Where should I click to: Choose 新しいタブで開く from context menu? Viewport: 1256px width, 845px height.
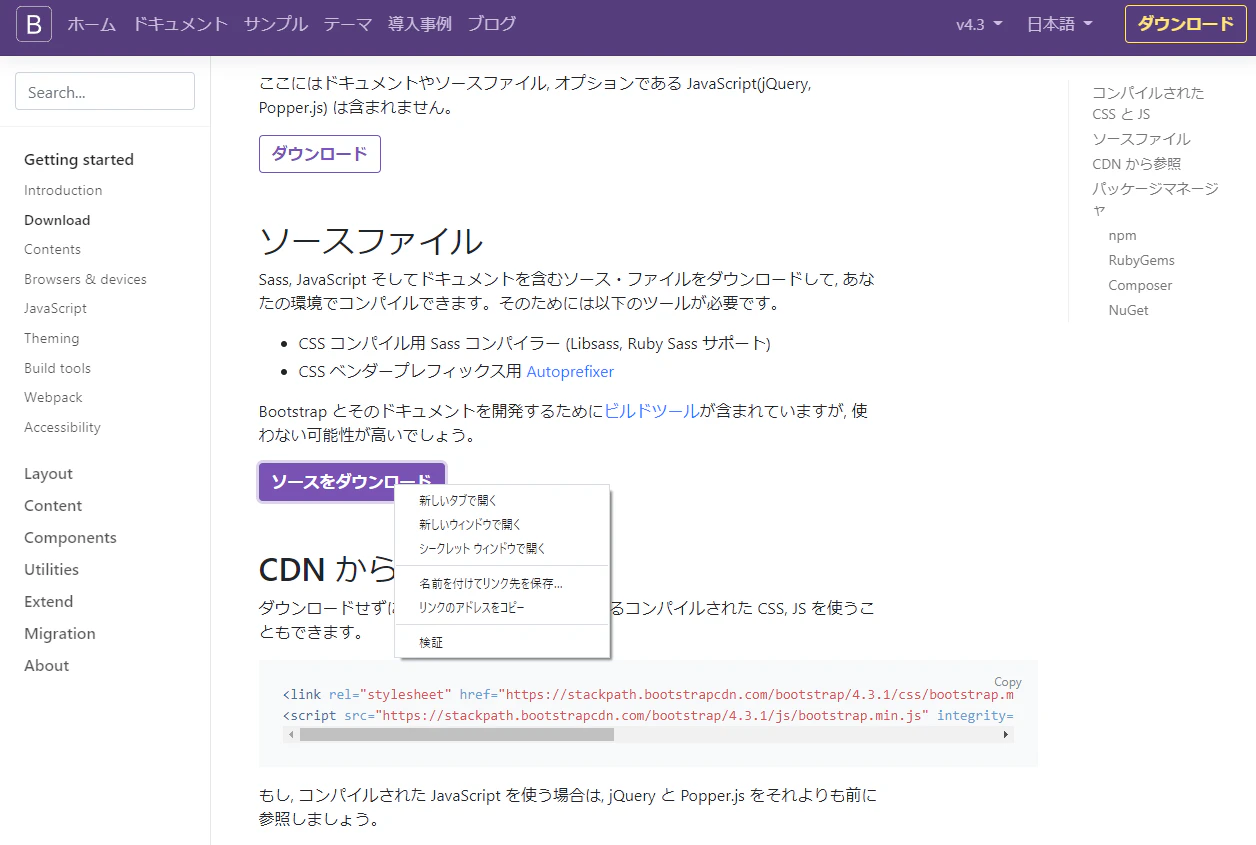[x=502, y=500]
